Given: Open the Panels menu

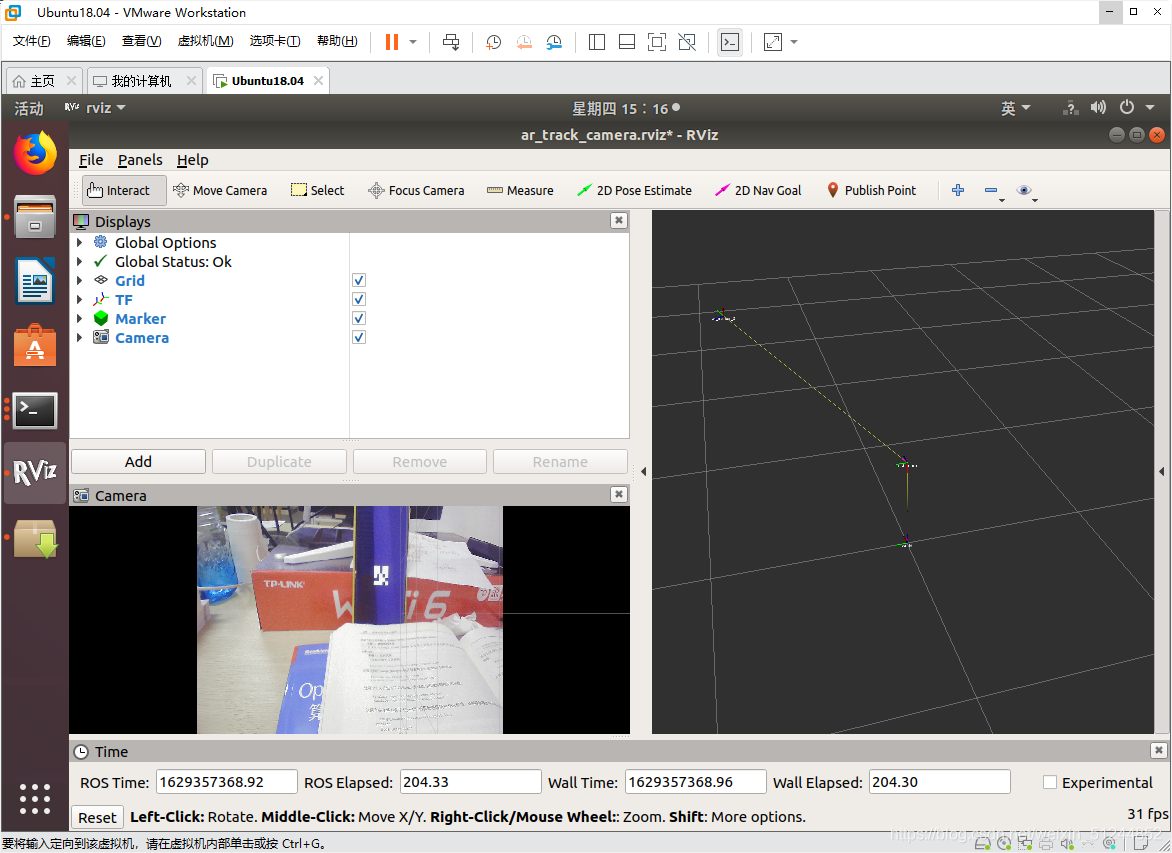Looking at the screenshot, I should [140, 160].
